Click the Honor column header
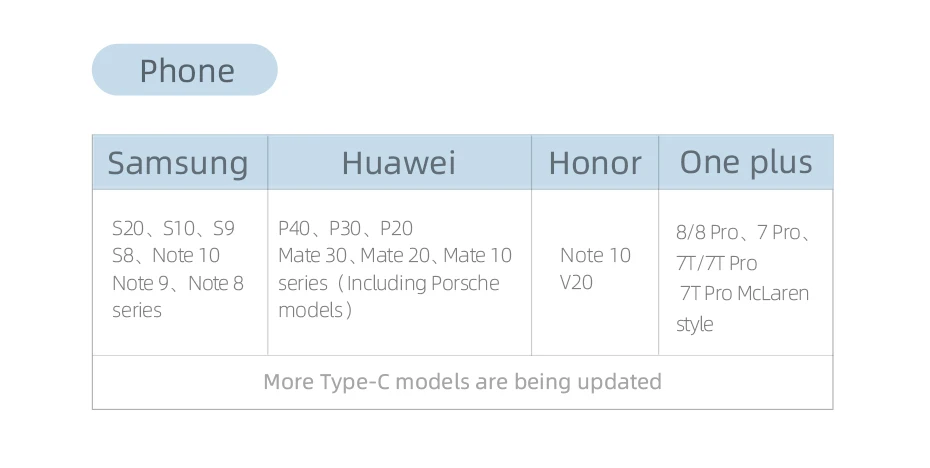Screen dimensions: 930x468 tap(595, 163)
